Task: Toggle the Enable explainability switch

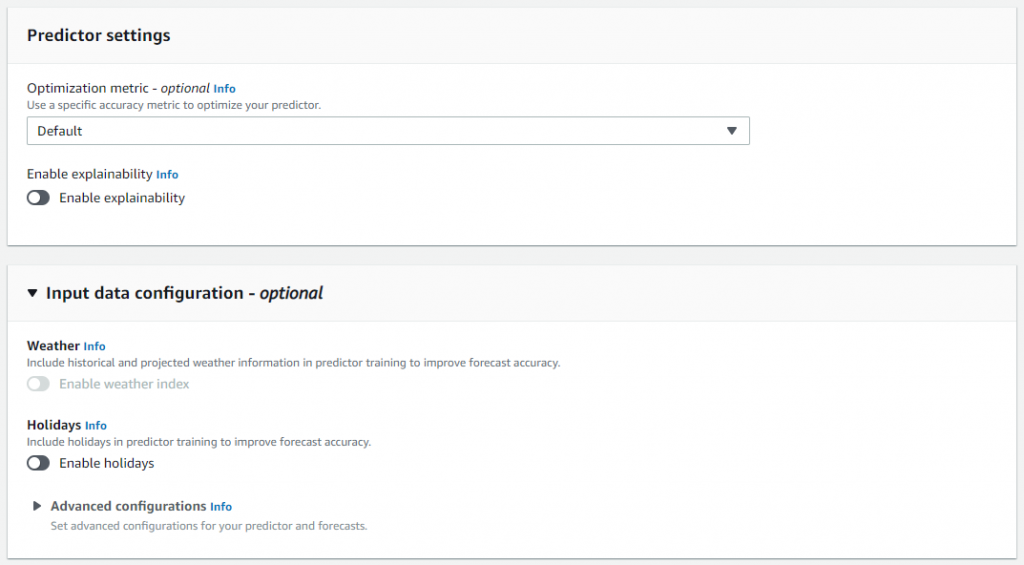Action: [x=39, y=198]
